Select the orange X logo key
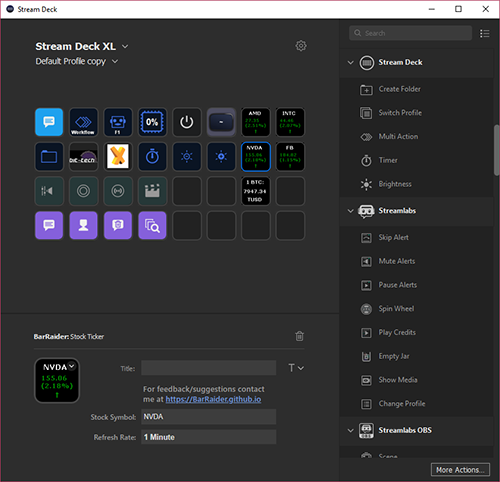This screenshot has height=482, width=500. pyautogui.click(x=118, y=156)
